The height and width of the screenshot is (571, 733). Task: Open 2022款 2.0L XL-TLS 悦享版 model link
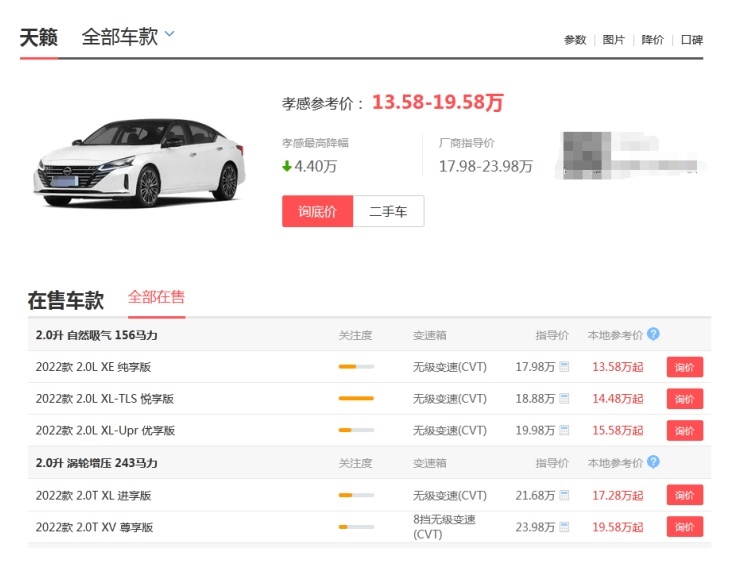click(105, 399)
